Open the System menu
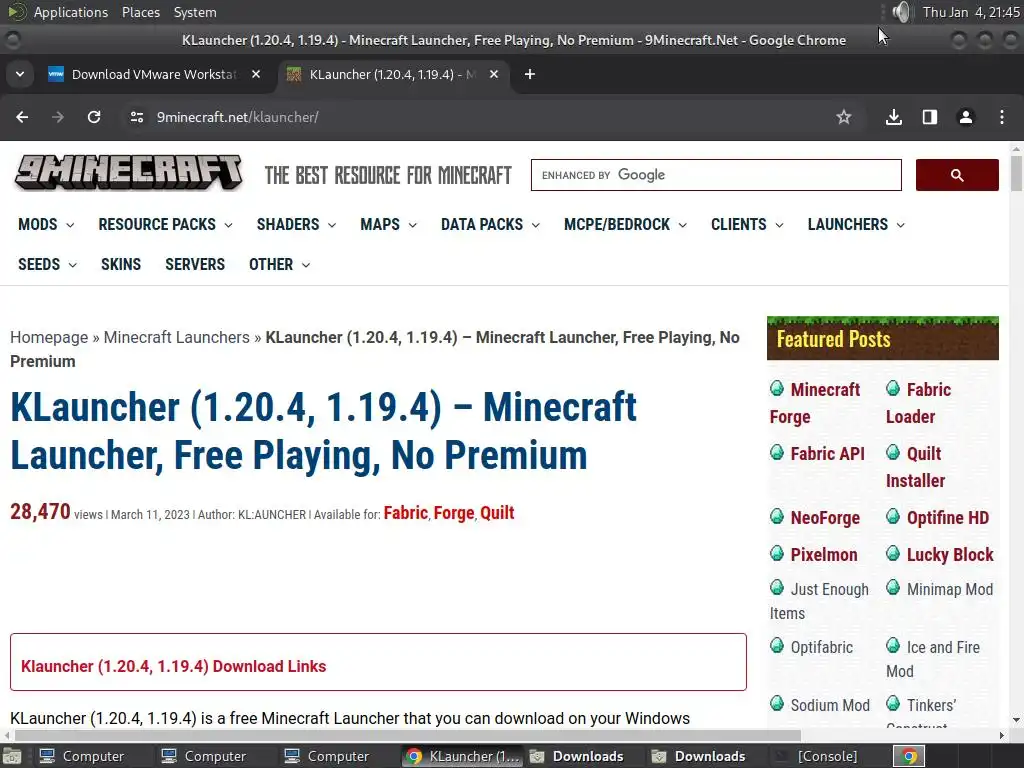The width and height of the screenshot is (1024, 768). tap(195, 12)
